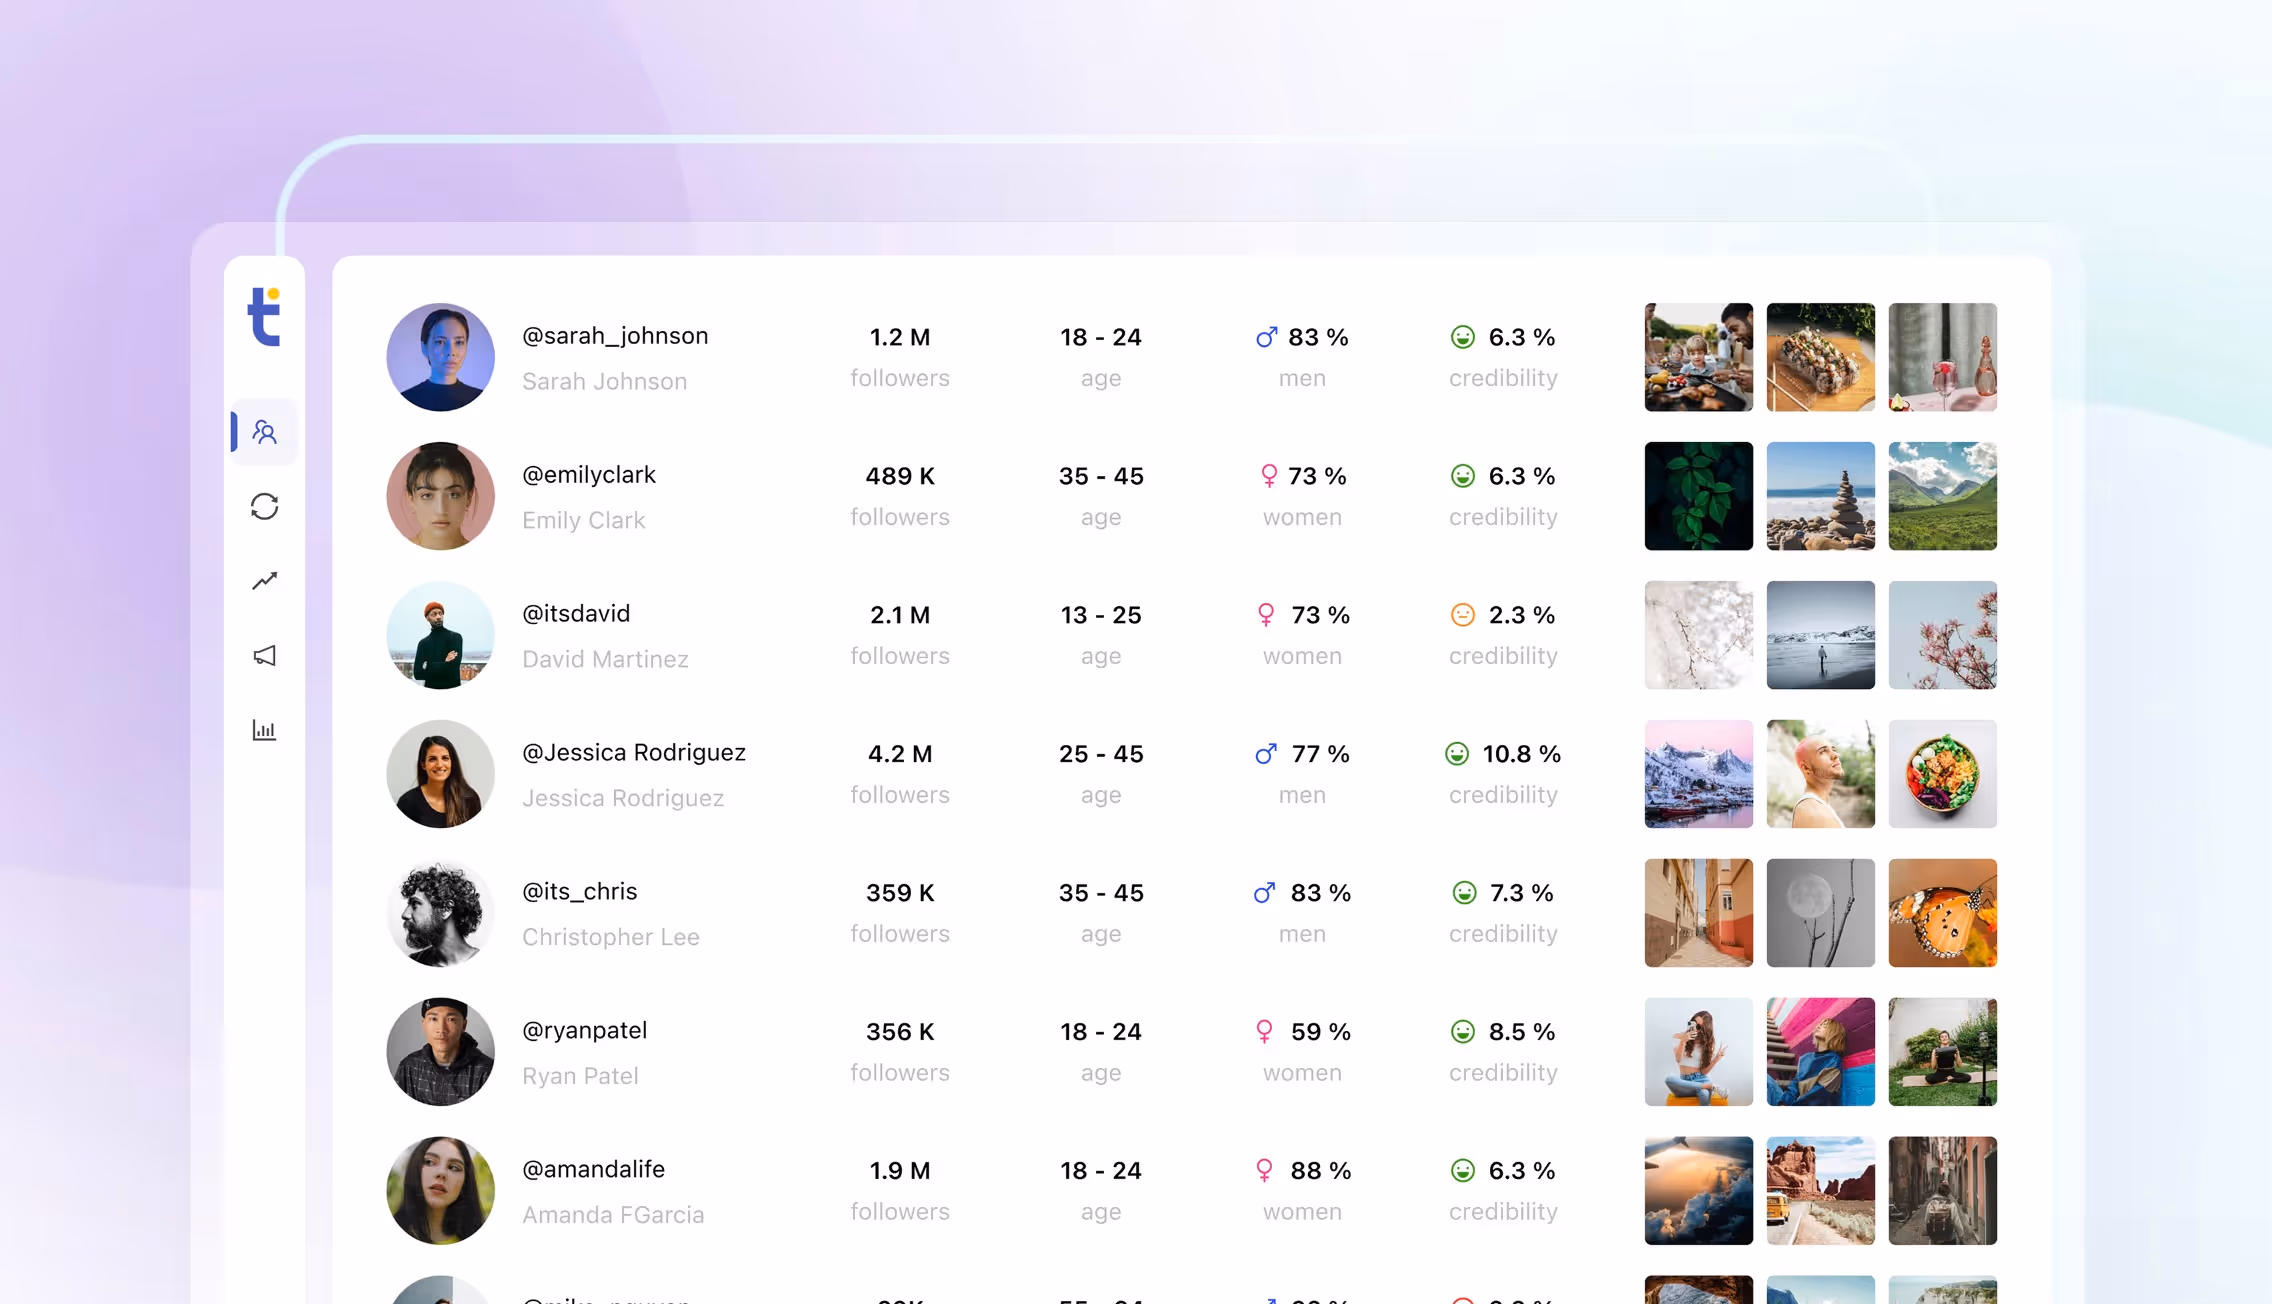Select the @Jessica Rodriguez username

(633, 753)
